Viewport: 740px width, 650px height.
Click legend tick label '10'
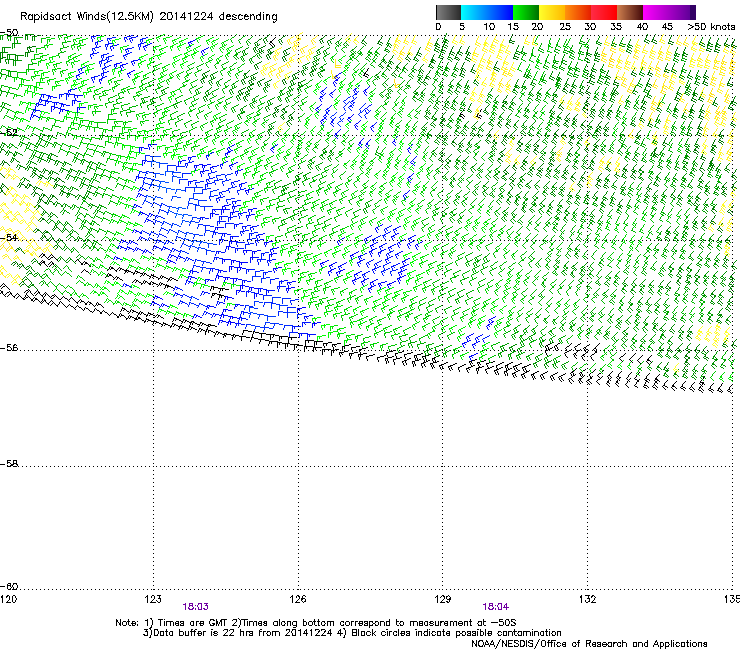tap(489, 27)
